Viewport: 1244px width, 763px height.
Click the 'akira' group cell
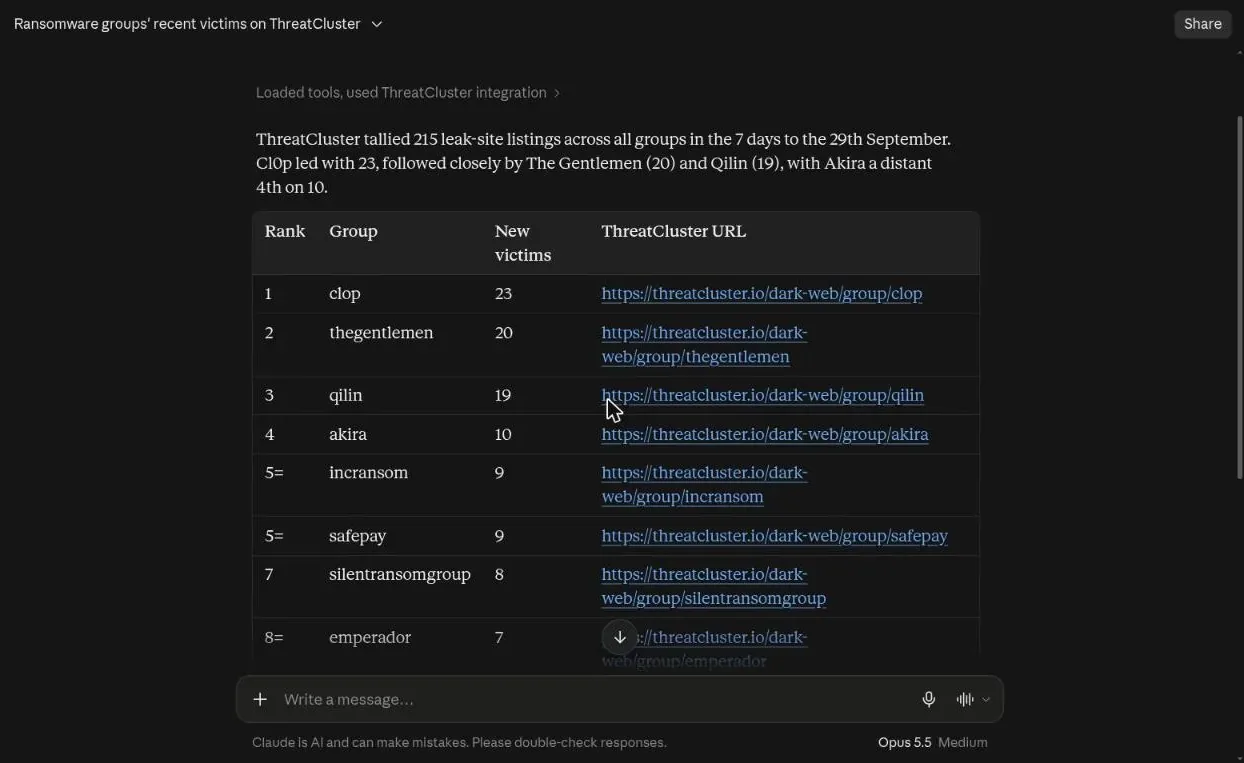coord(348,434)
